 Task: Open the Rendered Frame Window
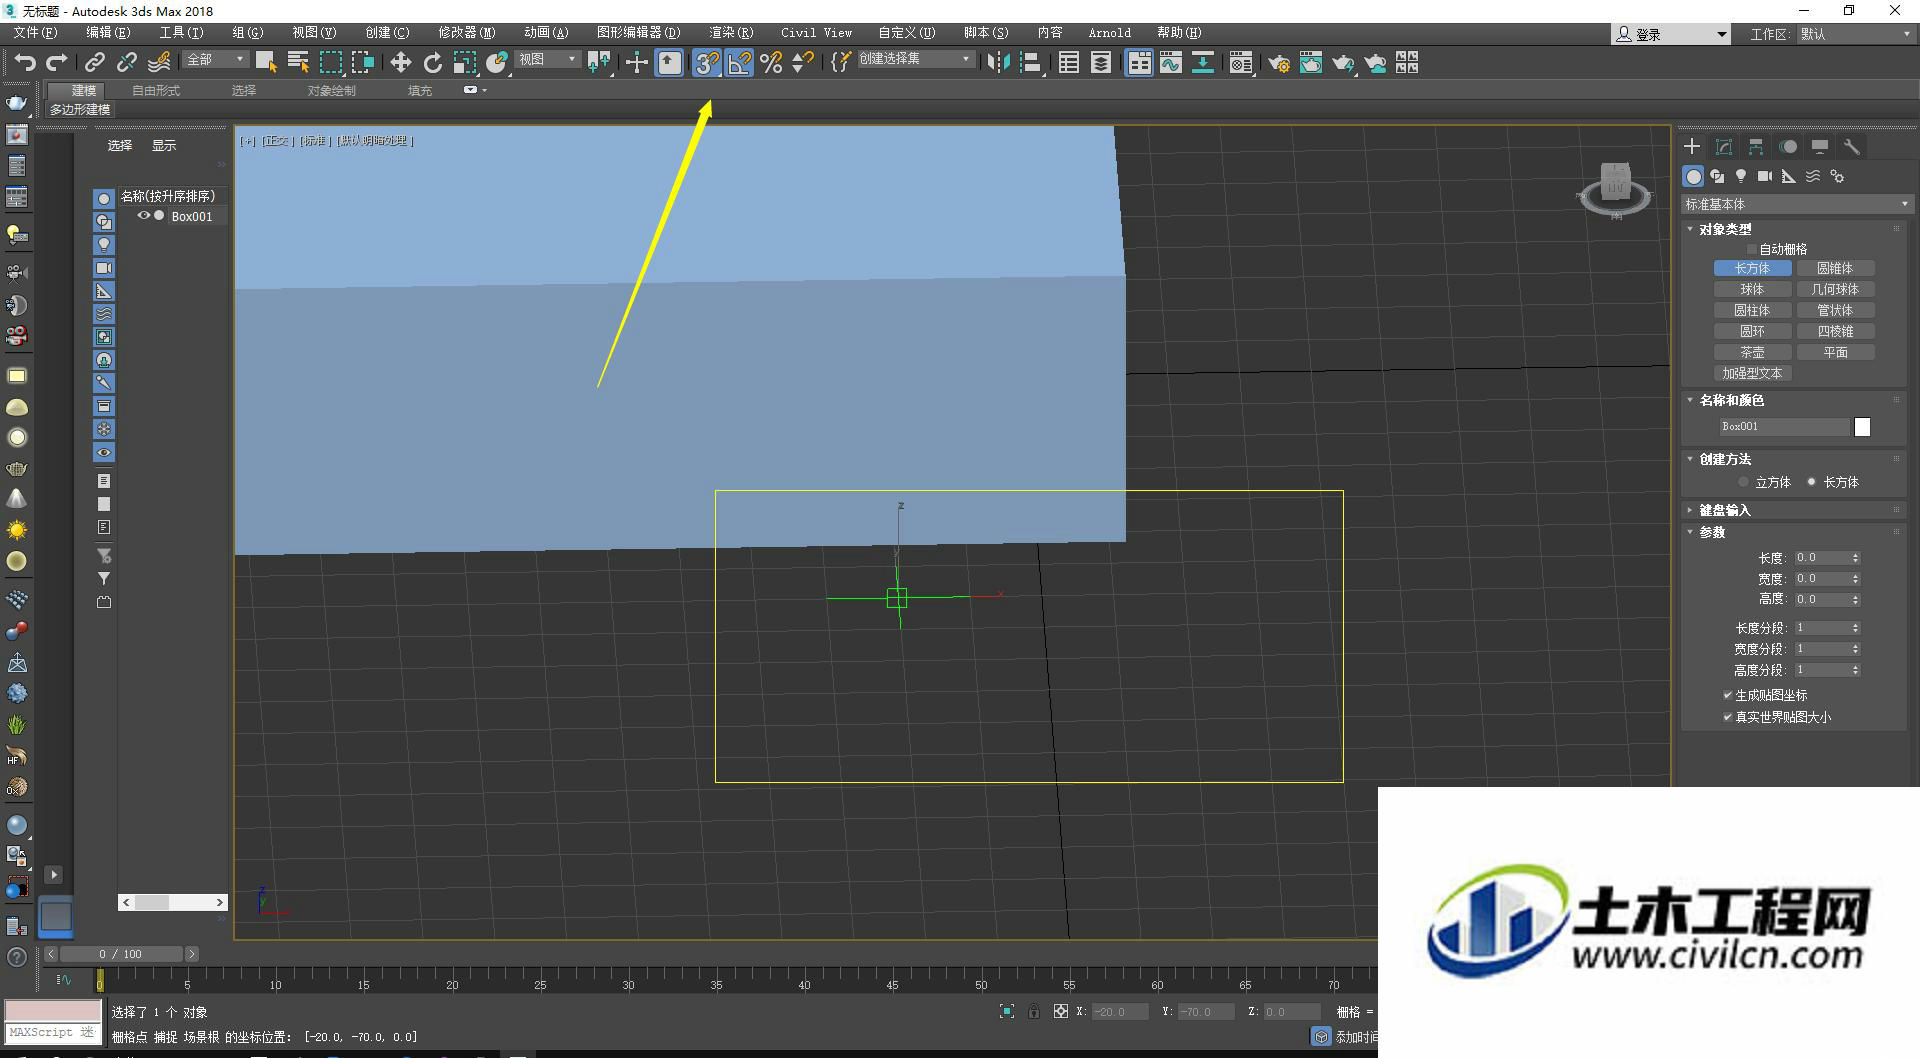pos(1311,63)
